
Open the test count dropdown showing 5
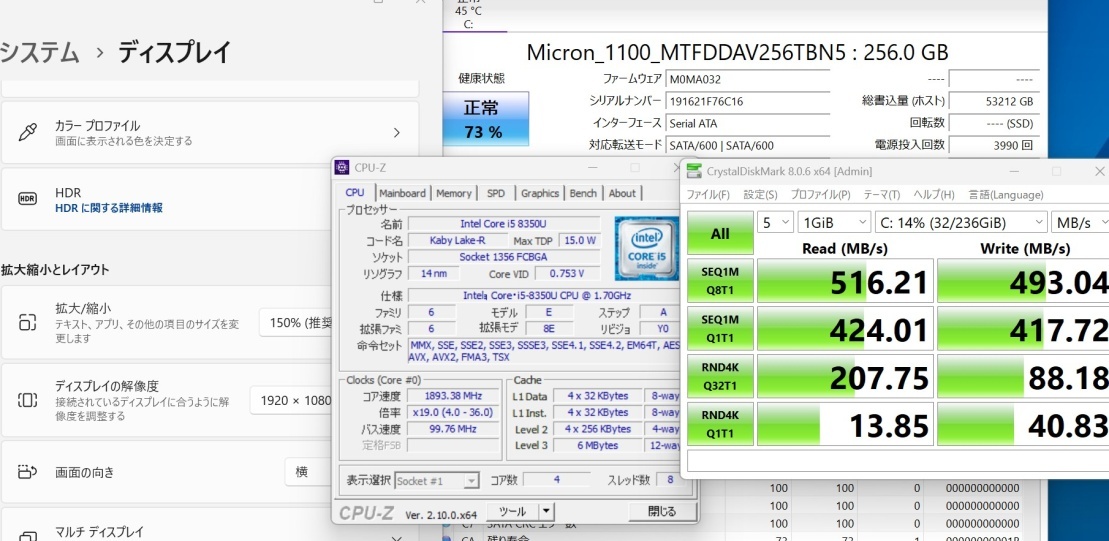(775, 221)
